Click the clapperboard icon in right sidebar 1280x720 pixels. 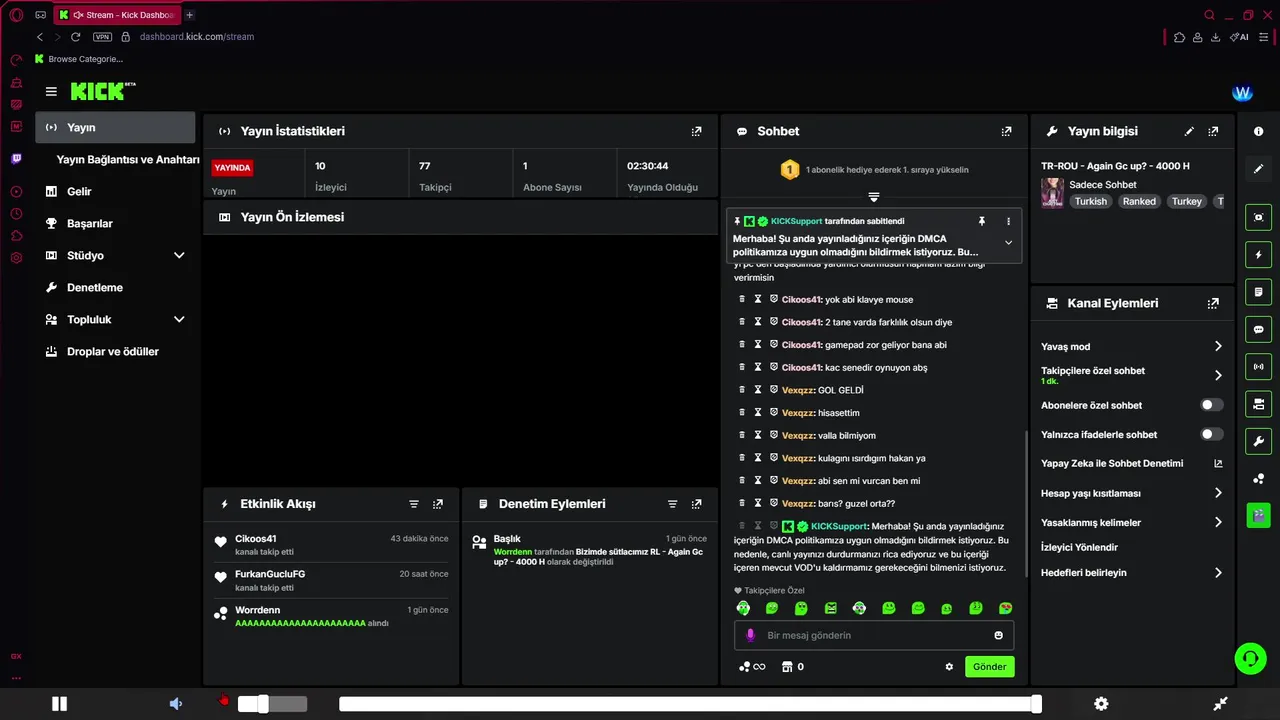[x=1258, y=516]
